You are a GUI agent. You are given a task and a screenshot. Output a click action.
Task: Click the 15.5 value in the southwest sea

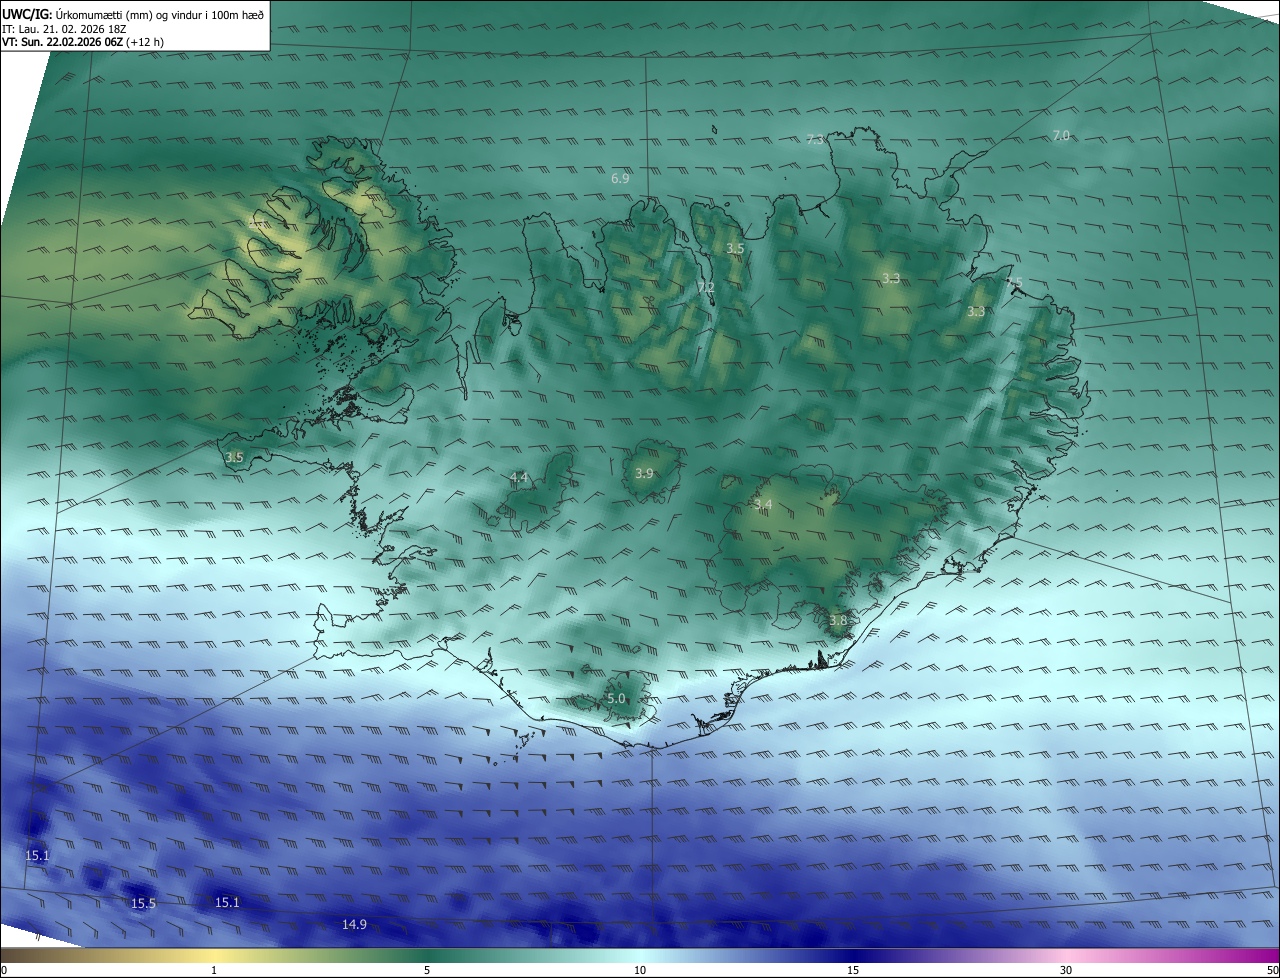click(144, 903)
